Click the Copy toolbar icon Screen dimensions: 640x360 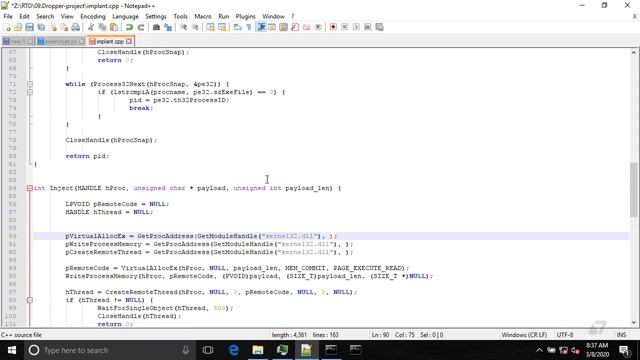(102, 27)
